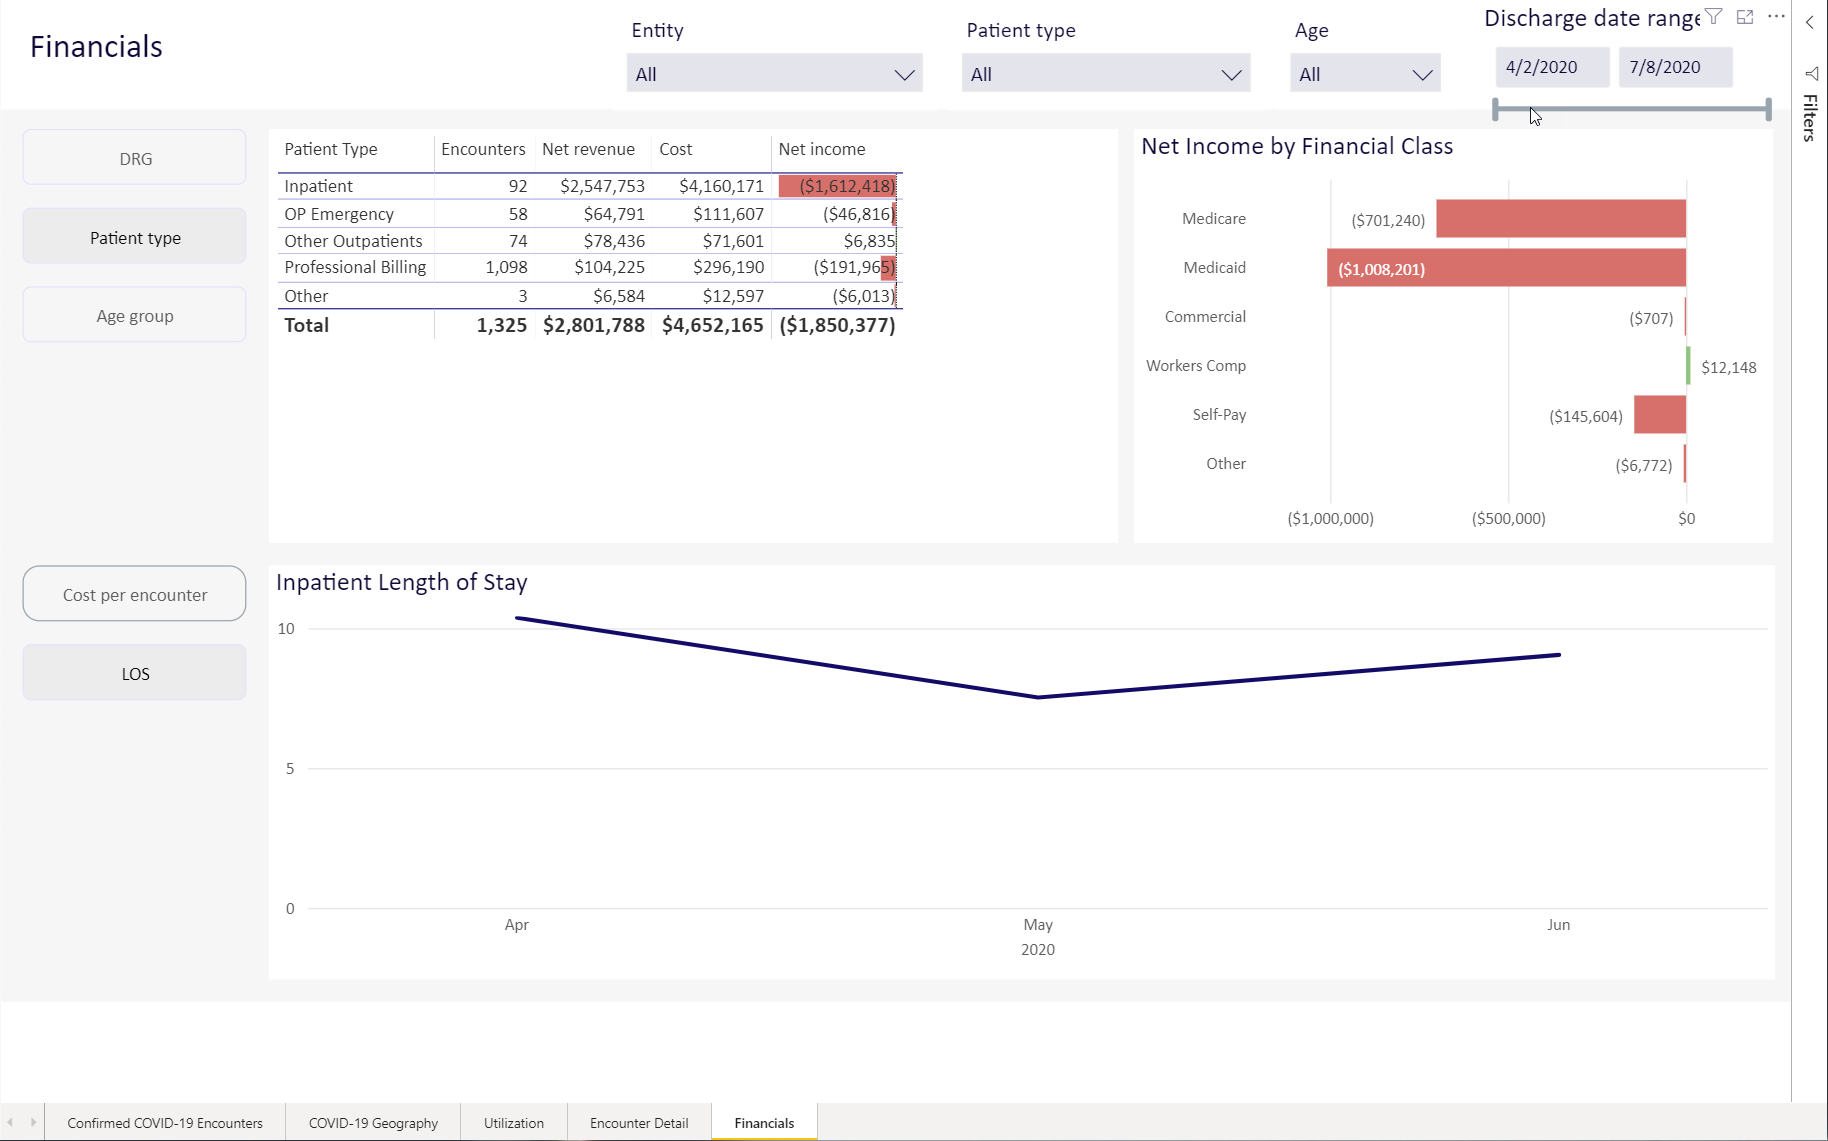This screenshot has height=1141, width=1828.
Task: Open the Age dropdown
Action: 1365,74
